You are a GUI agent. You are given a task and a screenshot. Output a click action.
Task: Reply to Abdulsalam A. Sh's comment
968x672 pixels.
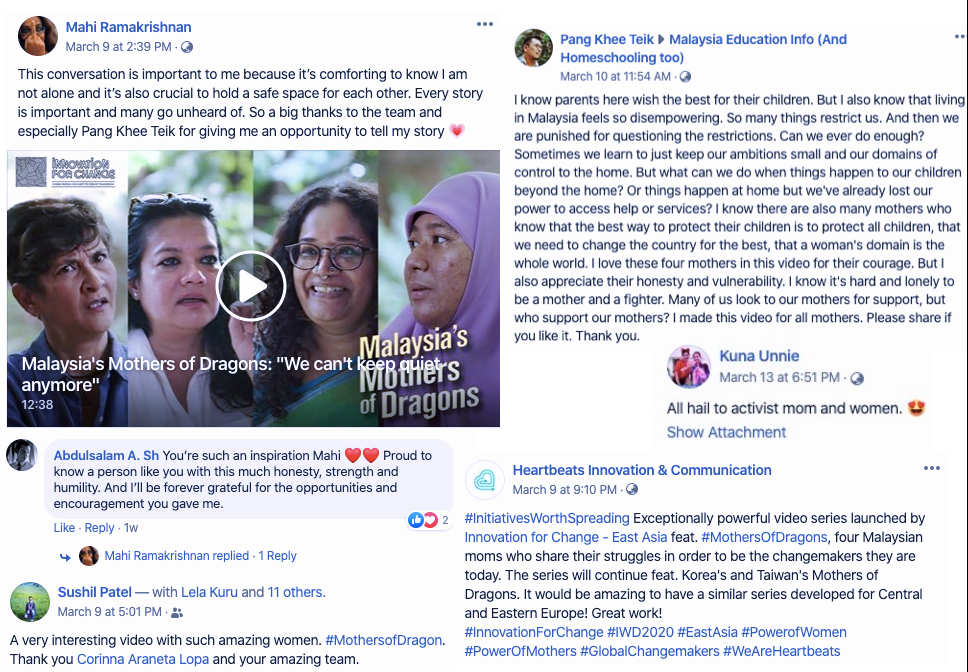[99, 528]
